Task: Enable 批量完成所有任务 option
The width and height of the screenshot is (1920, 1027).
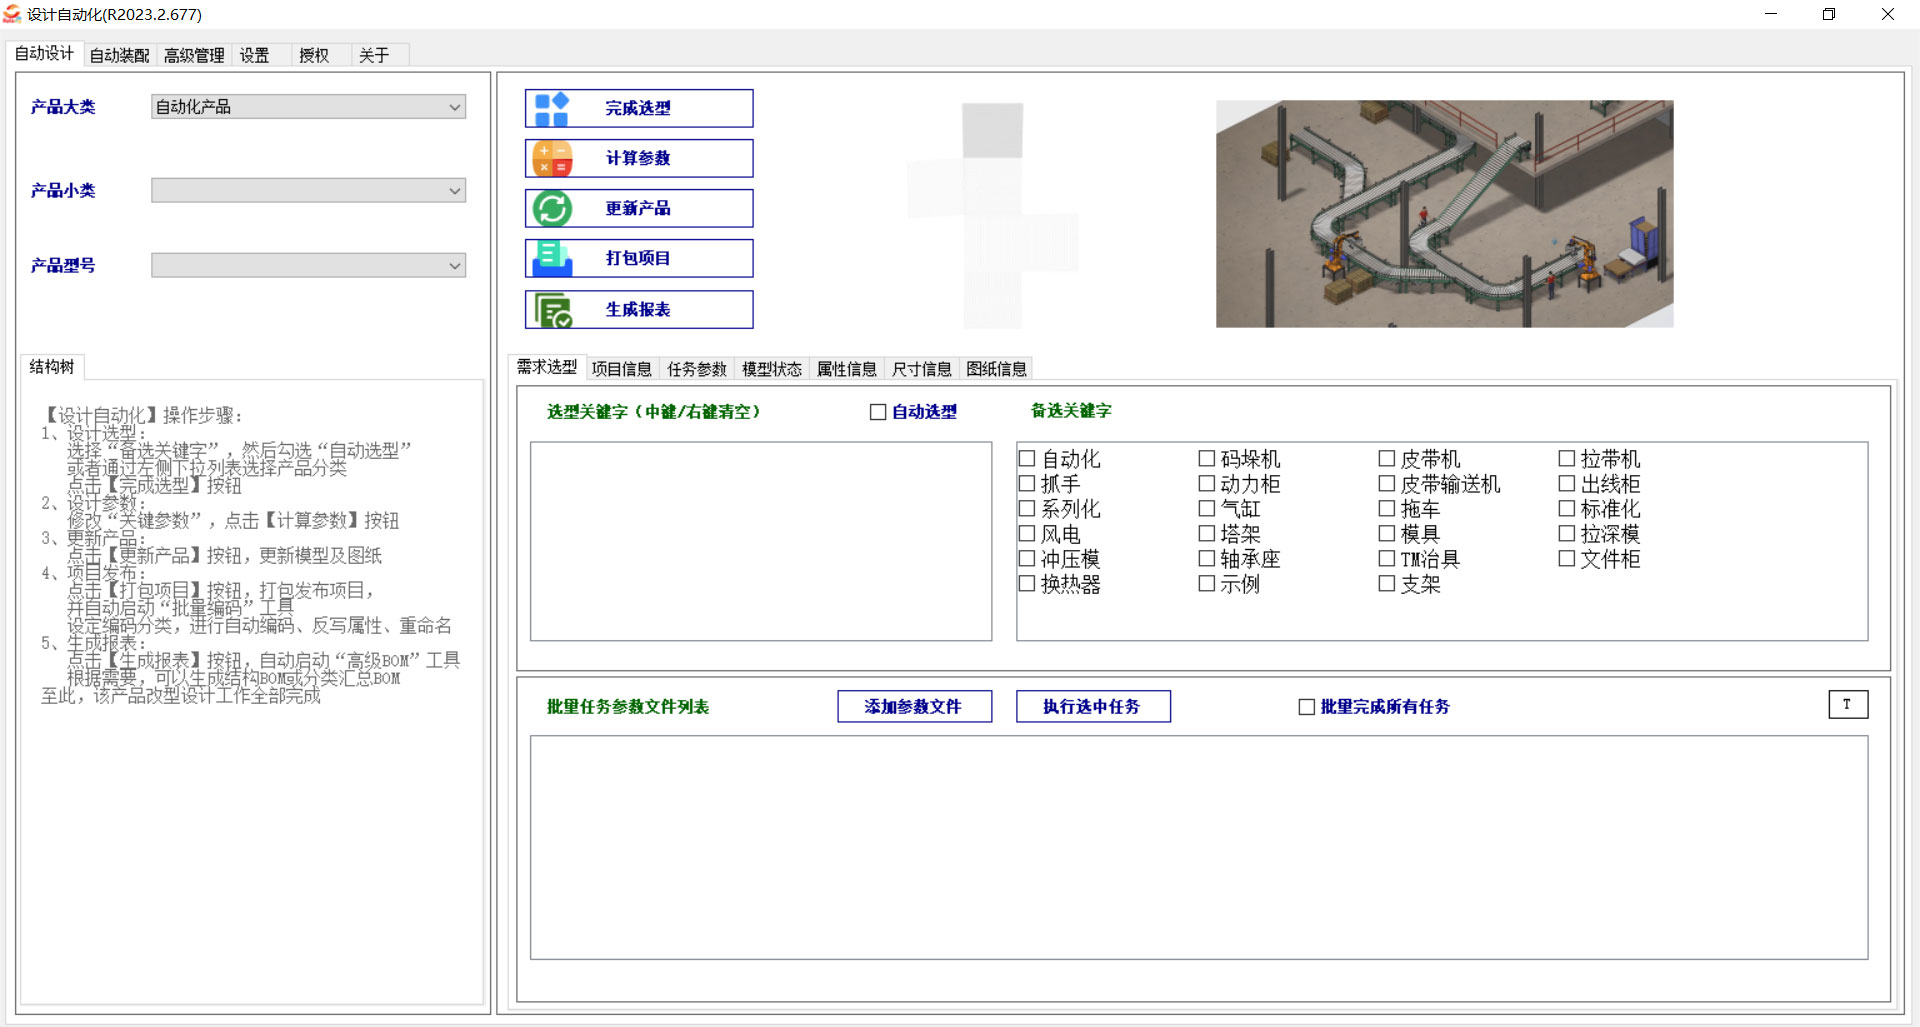Action: (x=1305, y=707)
